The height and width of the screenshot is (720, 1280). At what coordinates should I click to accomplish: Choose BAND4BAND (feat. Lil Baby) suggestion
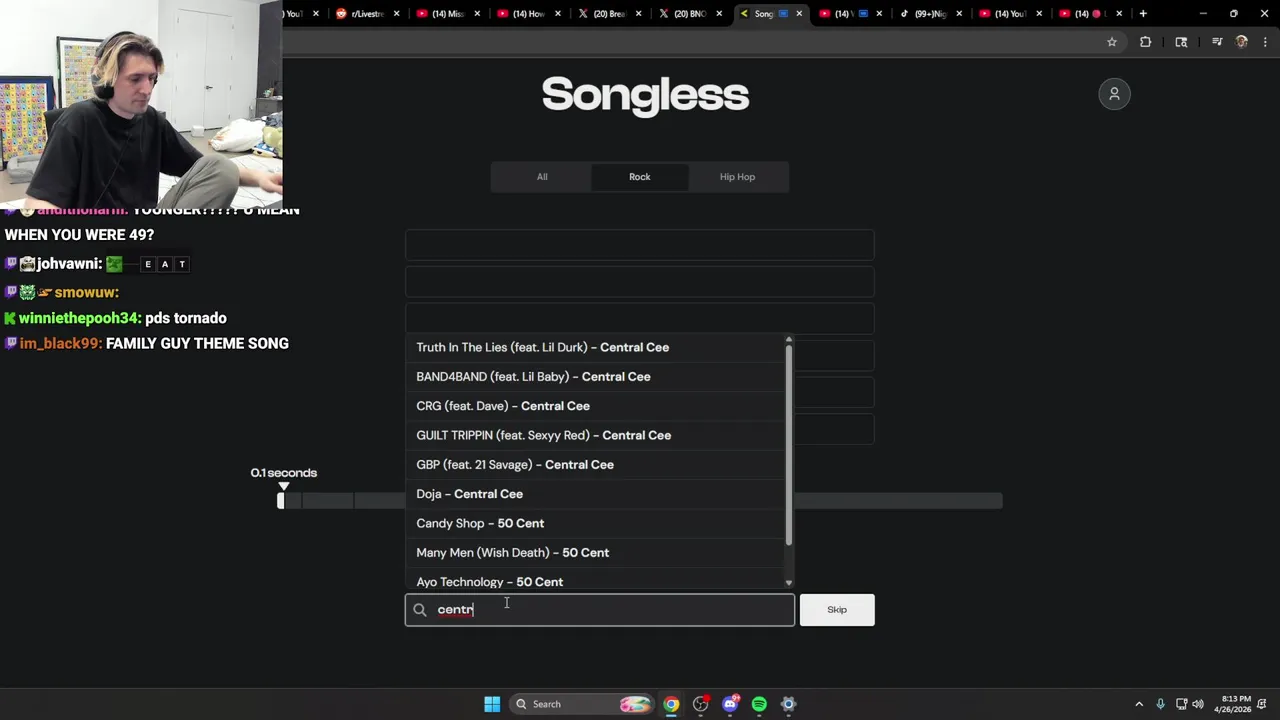click(x=595, y=377)
